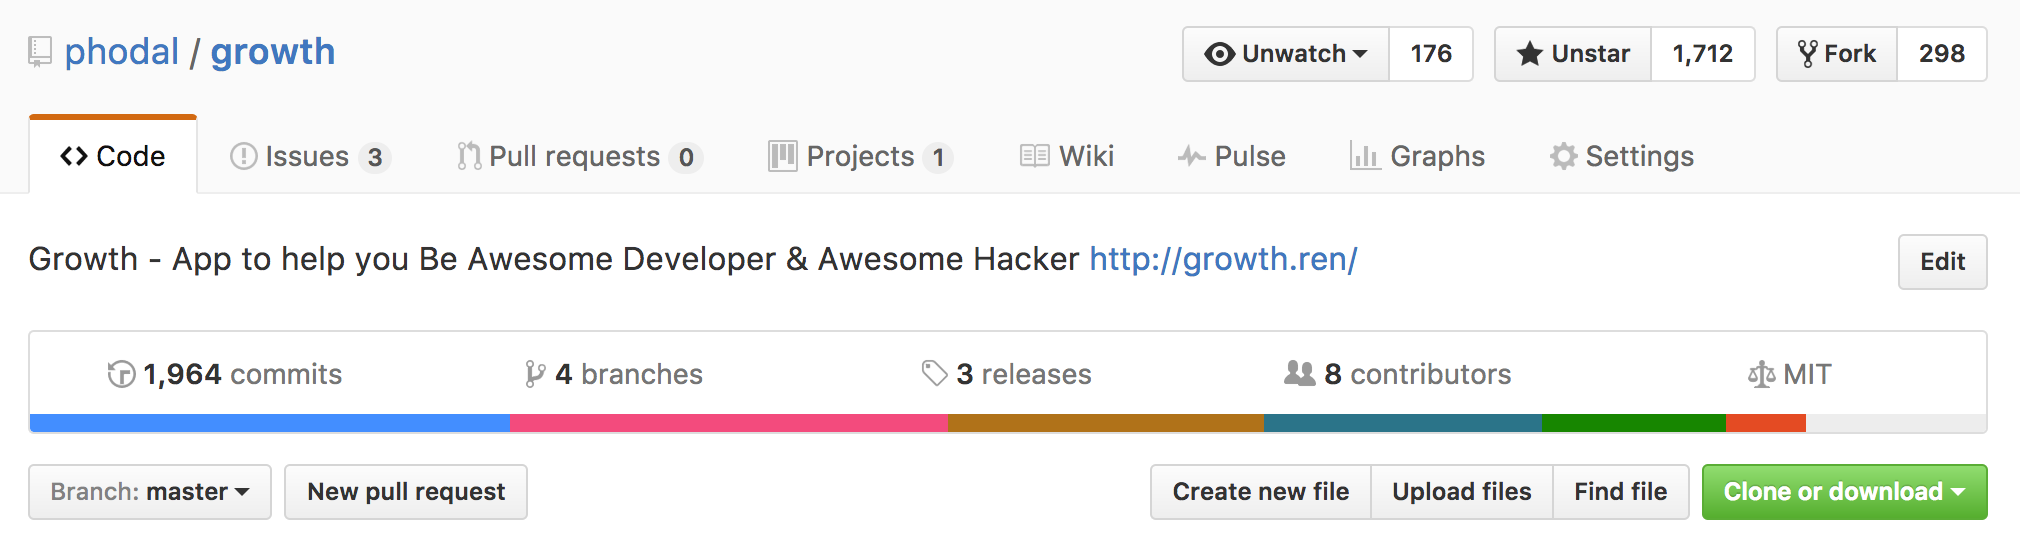Click the pink segment of language bar
Screen dimensions: 2020x536
pos(729,423)
